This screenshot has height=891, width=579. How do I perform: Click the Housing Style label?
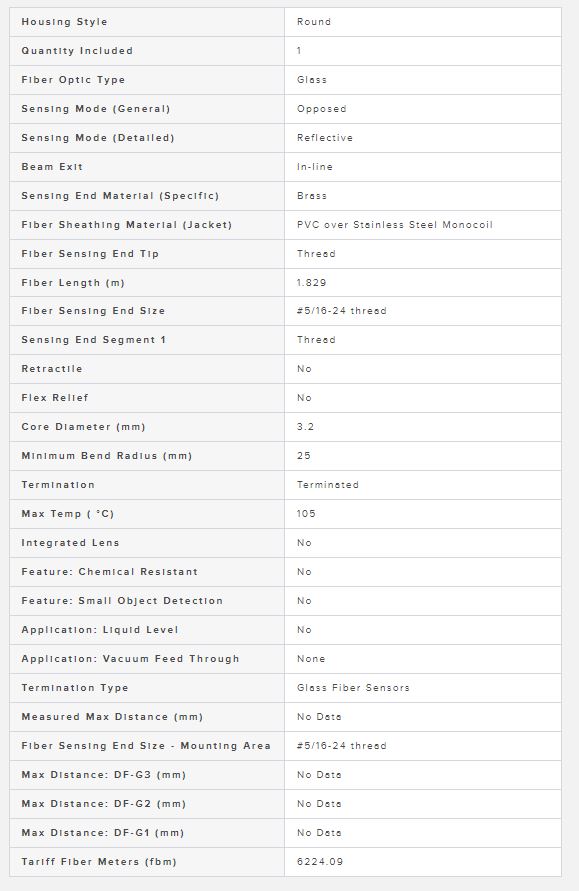(x=64, y=22)
